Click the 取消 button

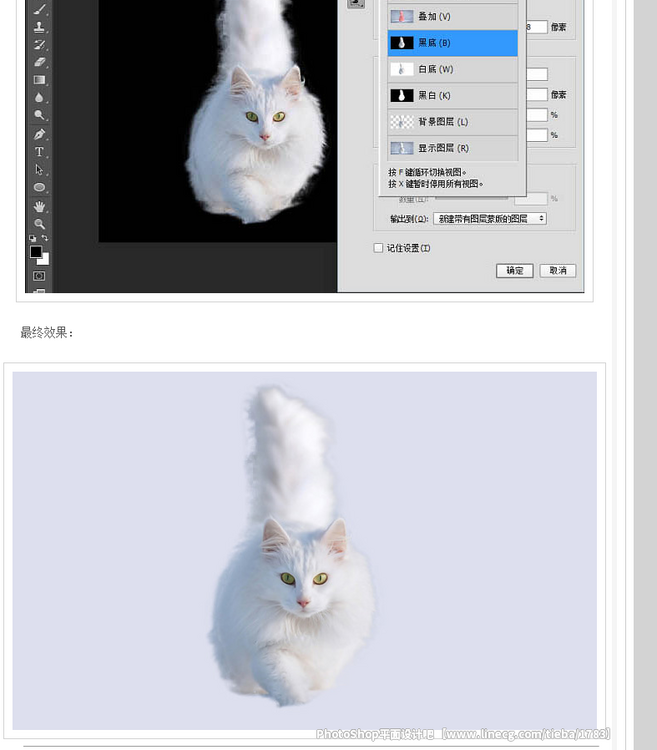pos(558,271)
